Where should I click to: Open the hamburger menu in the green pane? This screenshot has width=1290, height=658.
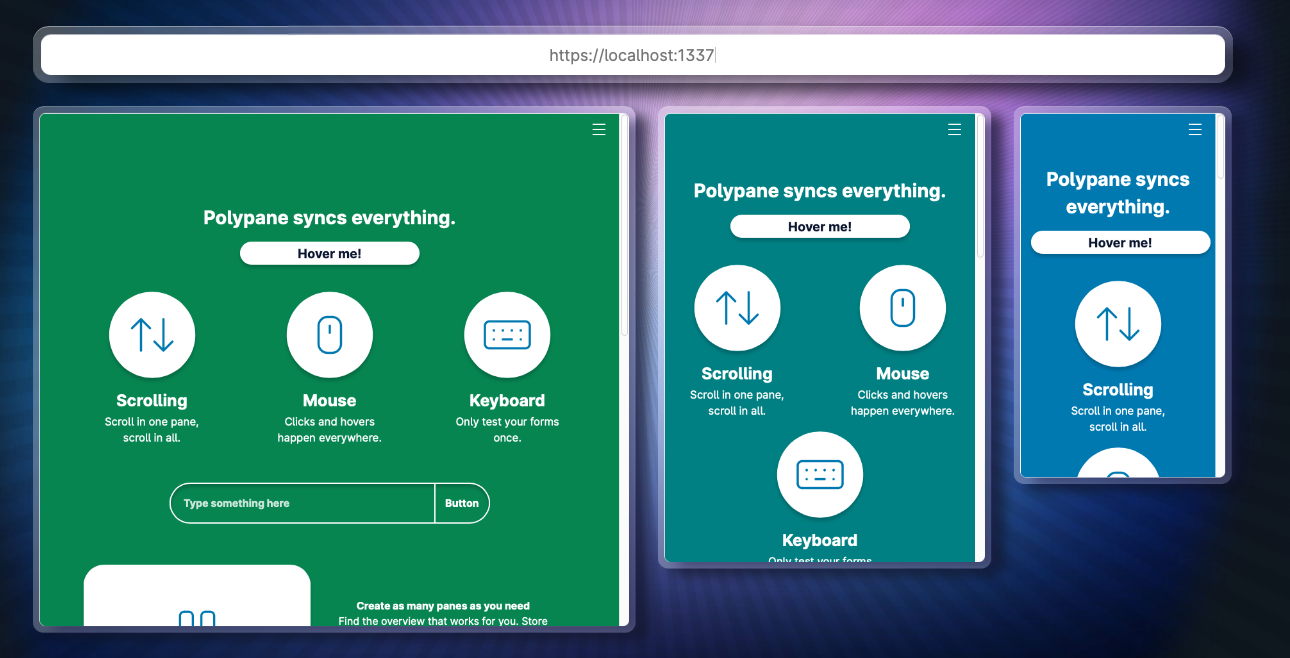[599, 129]
